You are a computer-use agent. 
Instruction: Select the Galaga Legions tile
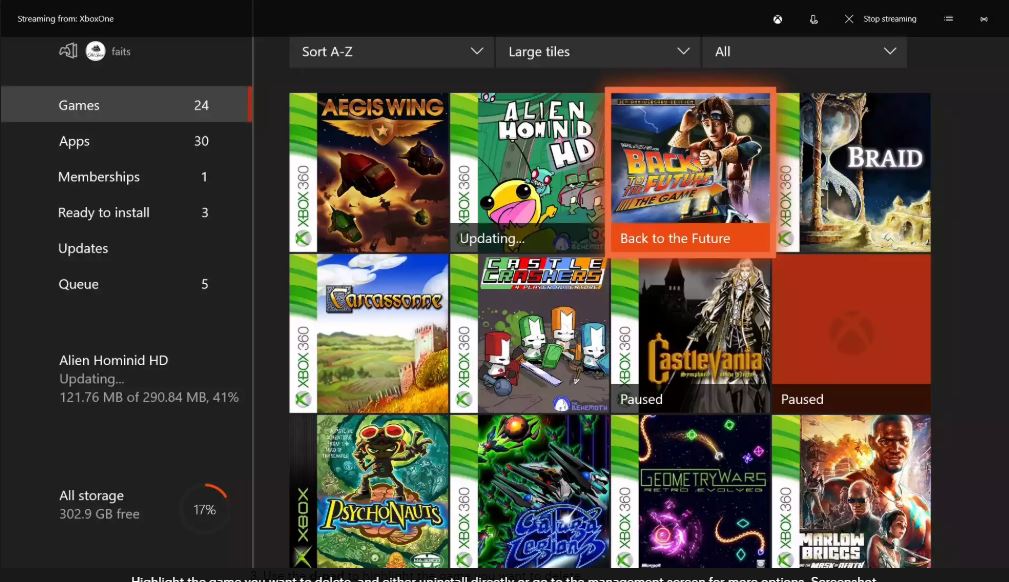pyautogui.click(x=530, y=491)
